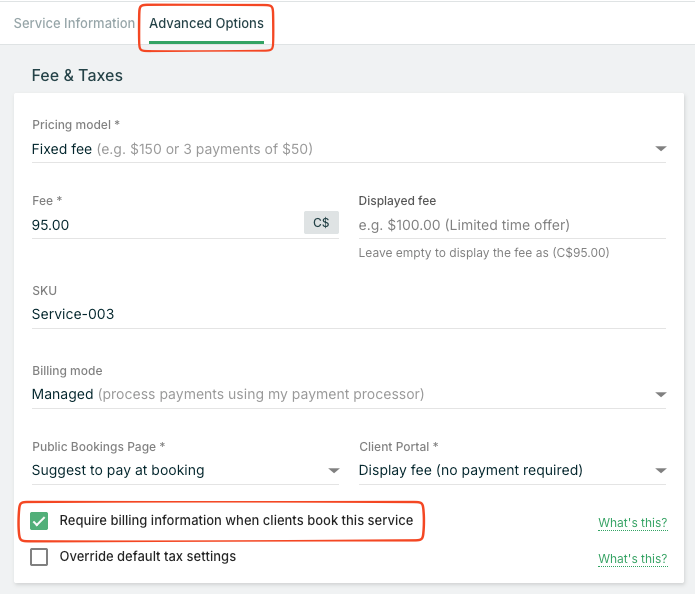Viewport: 695px width, 594px height.
Task: Click the Client Portal caret arrow
Action: point(660,471)
